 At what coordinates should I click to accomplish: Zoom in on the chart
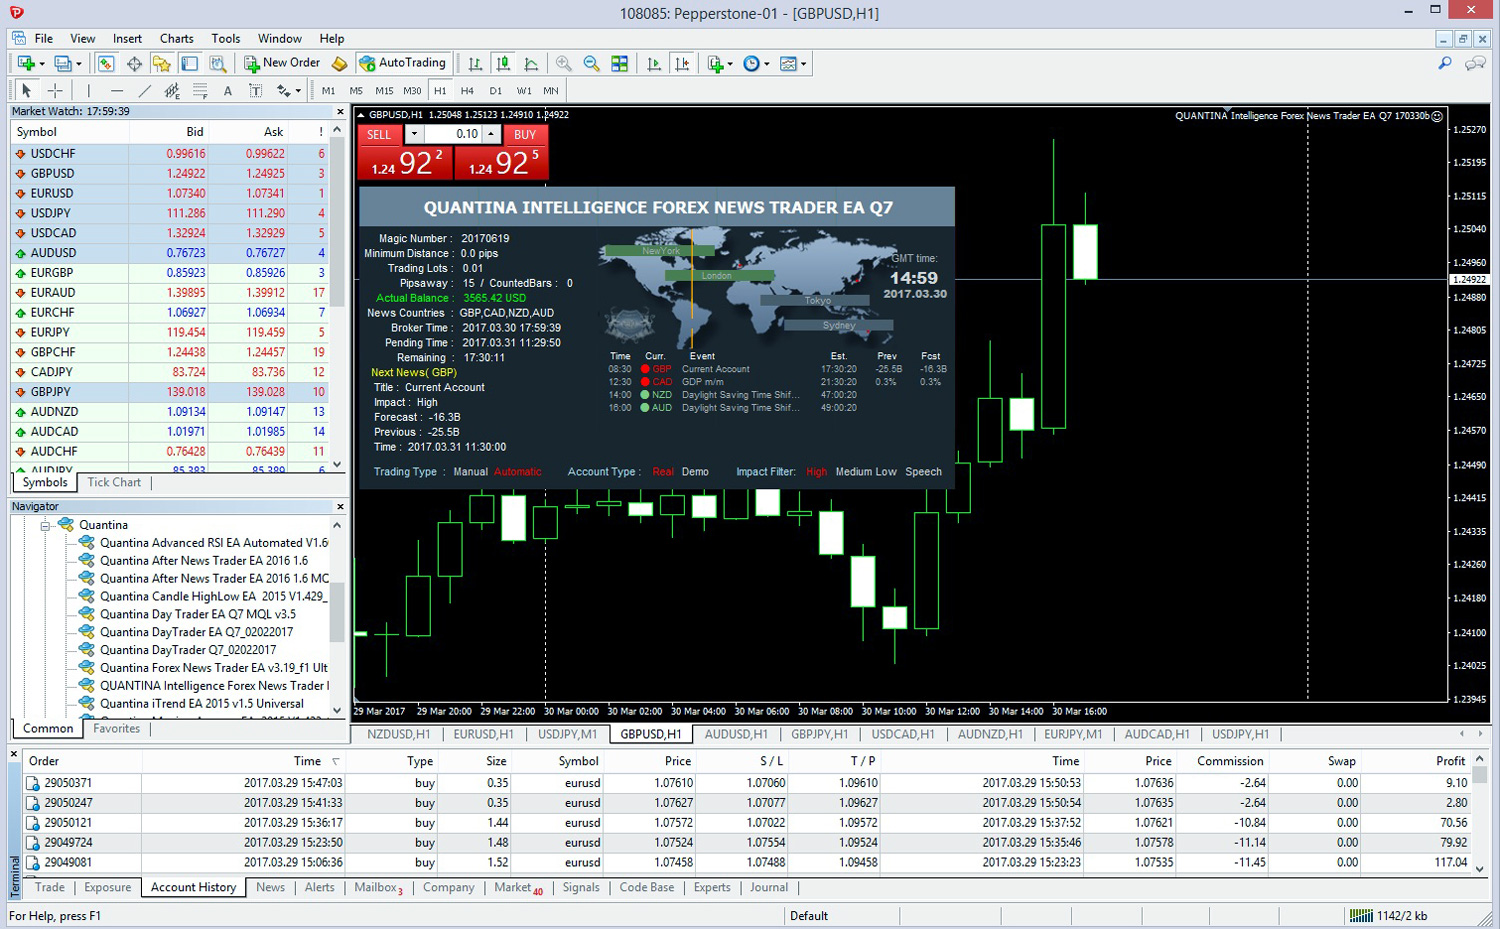(x=564, y=63)
